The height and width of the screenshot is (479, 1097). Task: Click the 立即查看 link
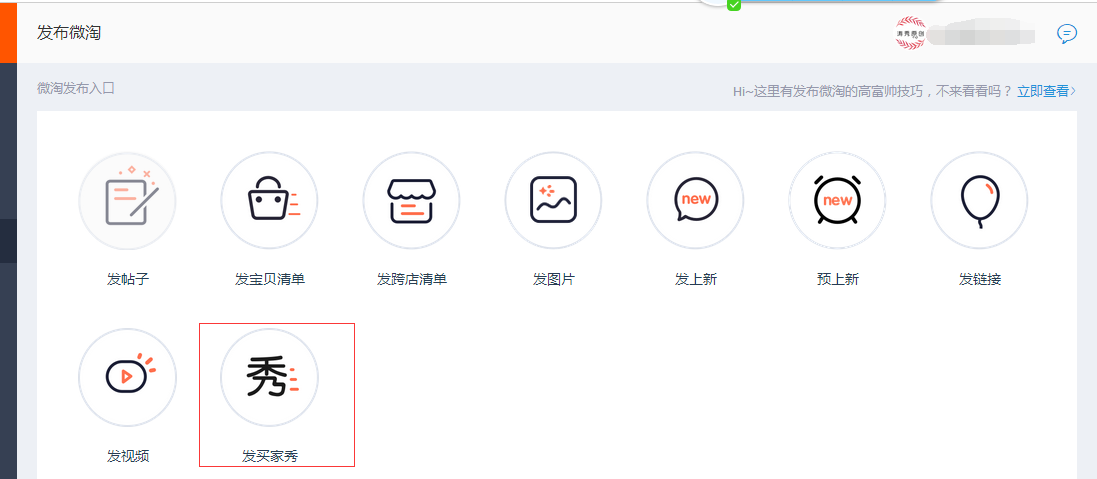(x=1043, y=91)
